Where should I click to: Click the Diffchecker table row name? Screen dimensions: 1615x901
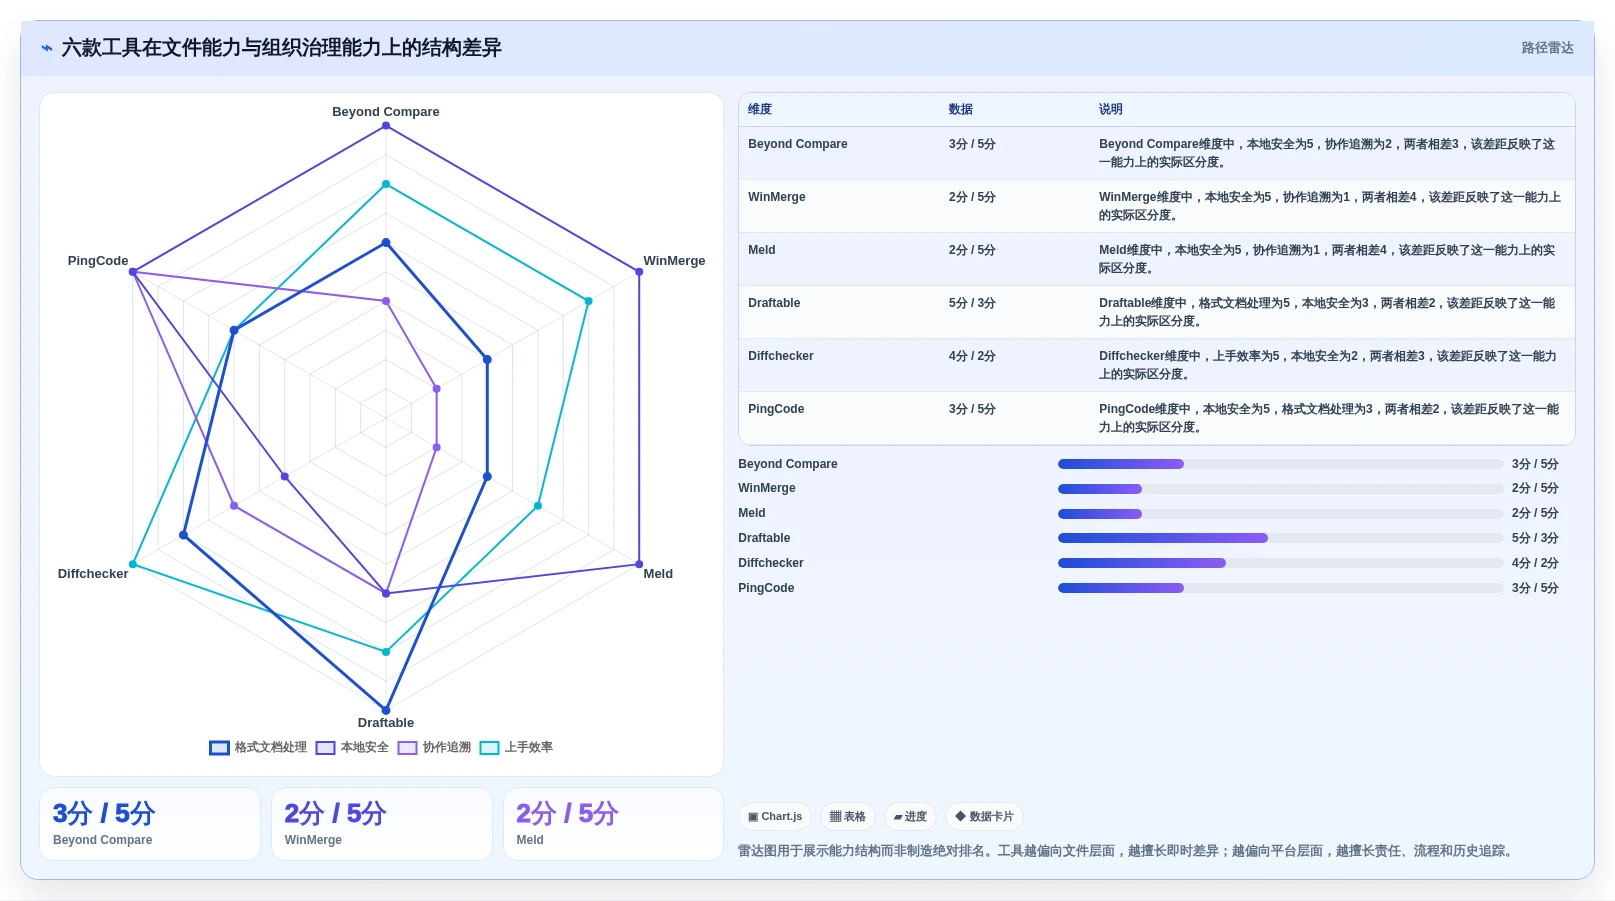[781, 356]
